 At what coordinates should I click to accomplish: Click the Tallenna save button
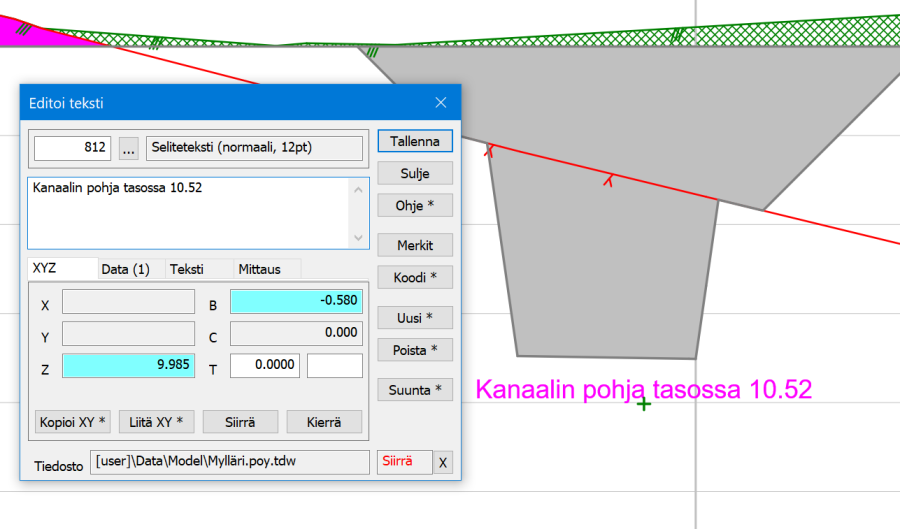415,141
